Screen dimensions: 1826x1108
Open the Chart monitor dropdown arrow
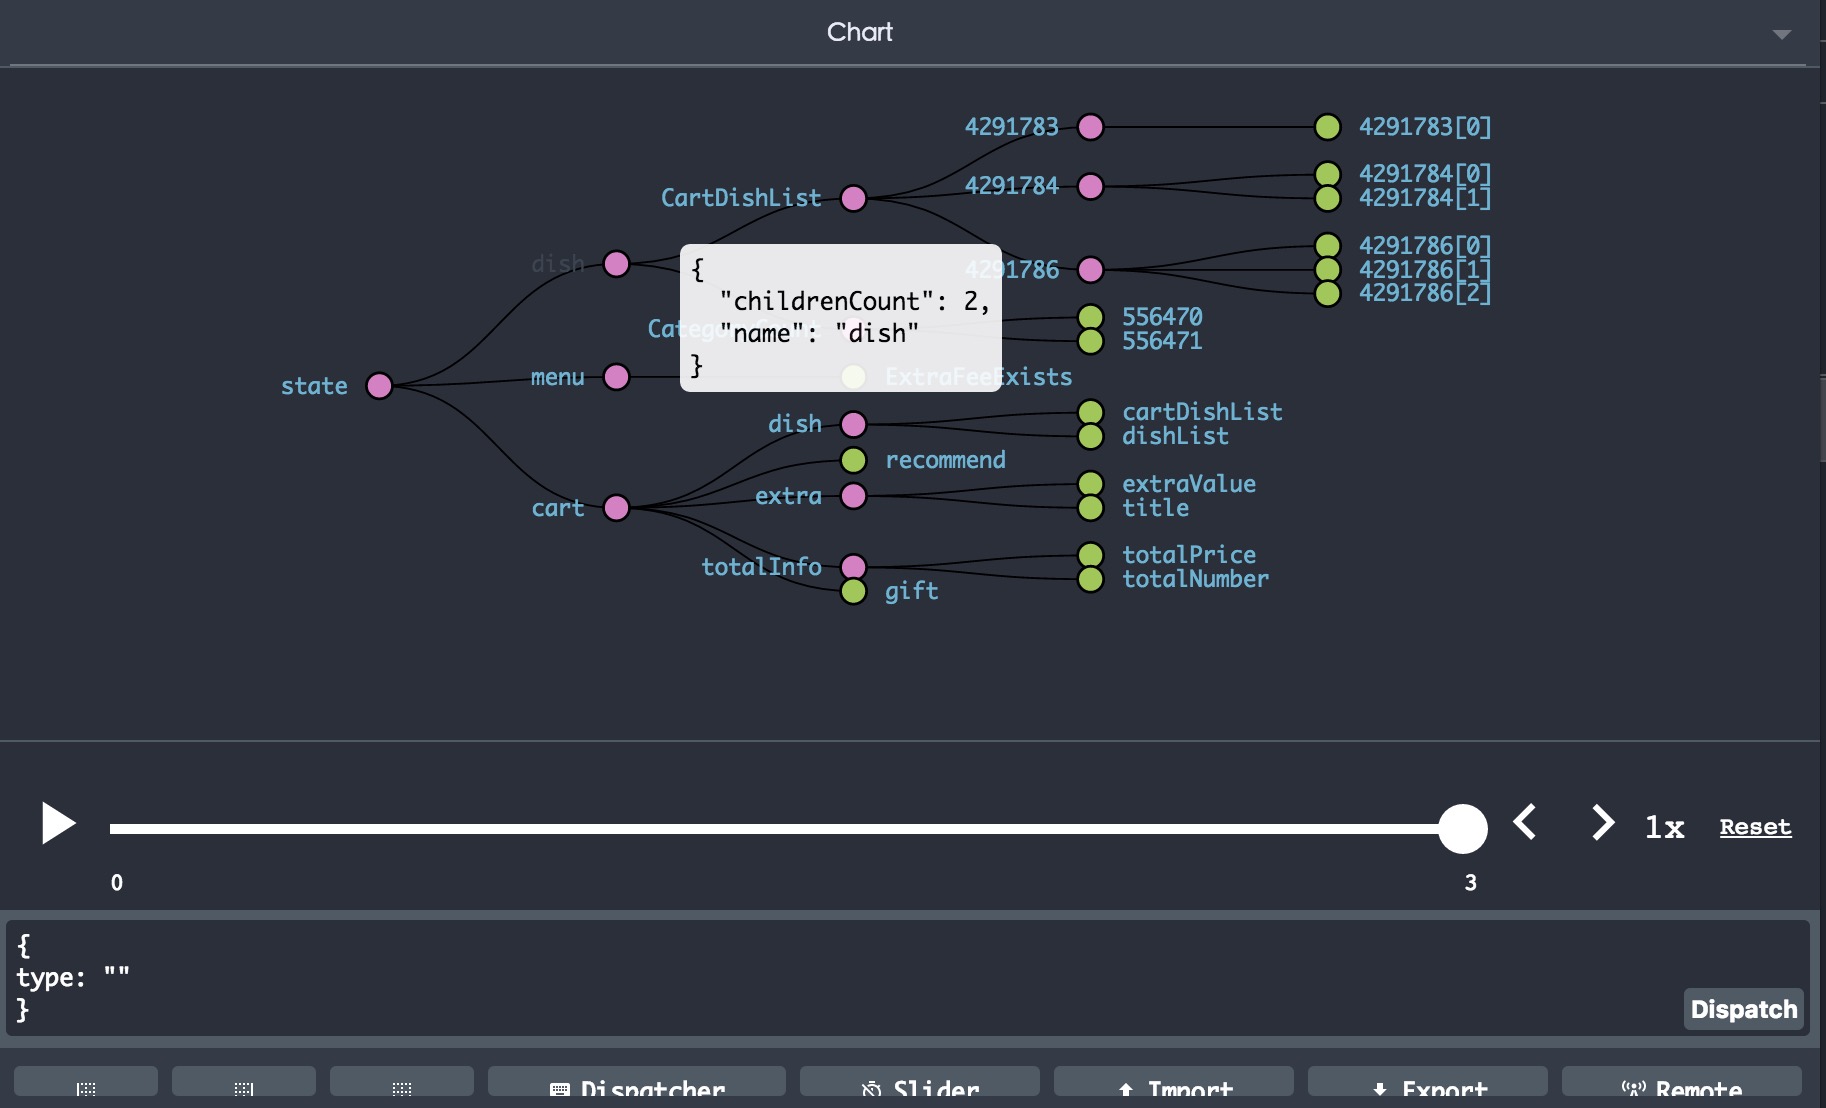[x=1781, y=34]
